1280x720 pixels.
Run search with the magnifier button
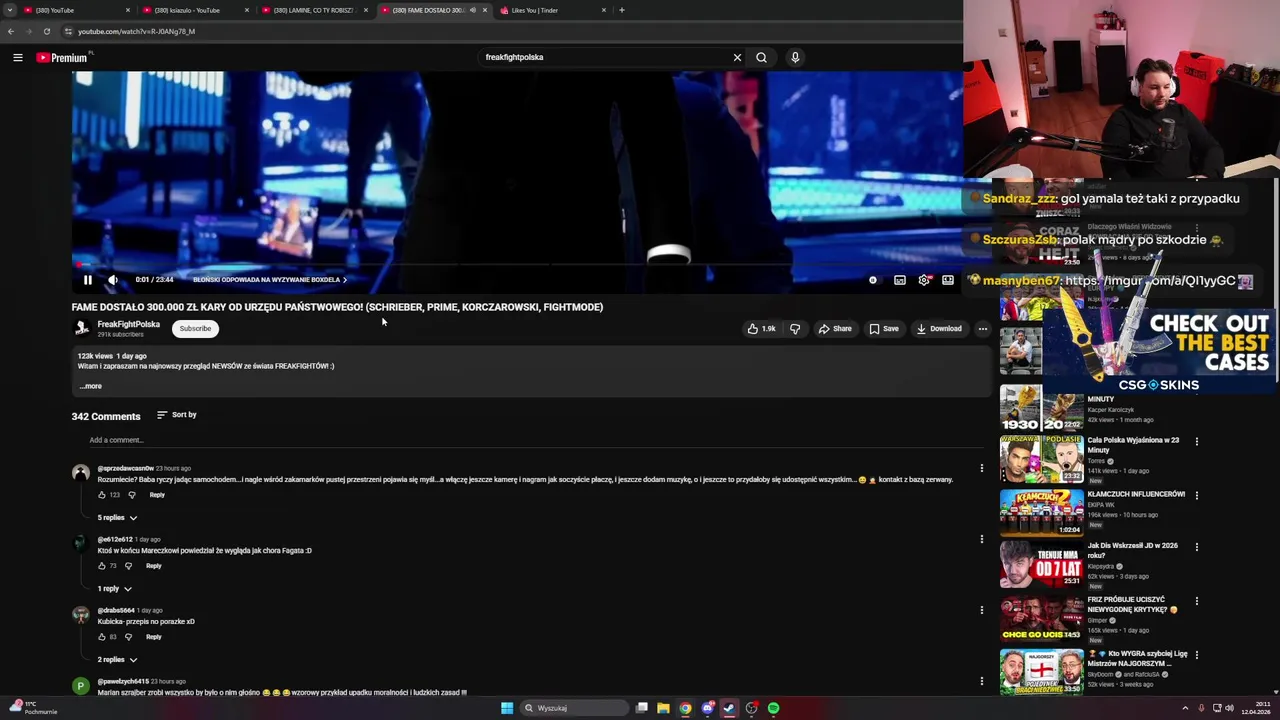(x=762, y=57)
